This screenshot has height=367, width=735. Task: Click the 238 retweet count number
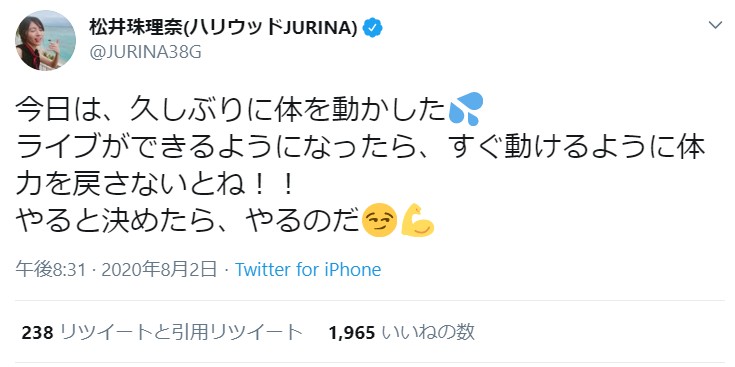[x=38, y=333]
